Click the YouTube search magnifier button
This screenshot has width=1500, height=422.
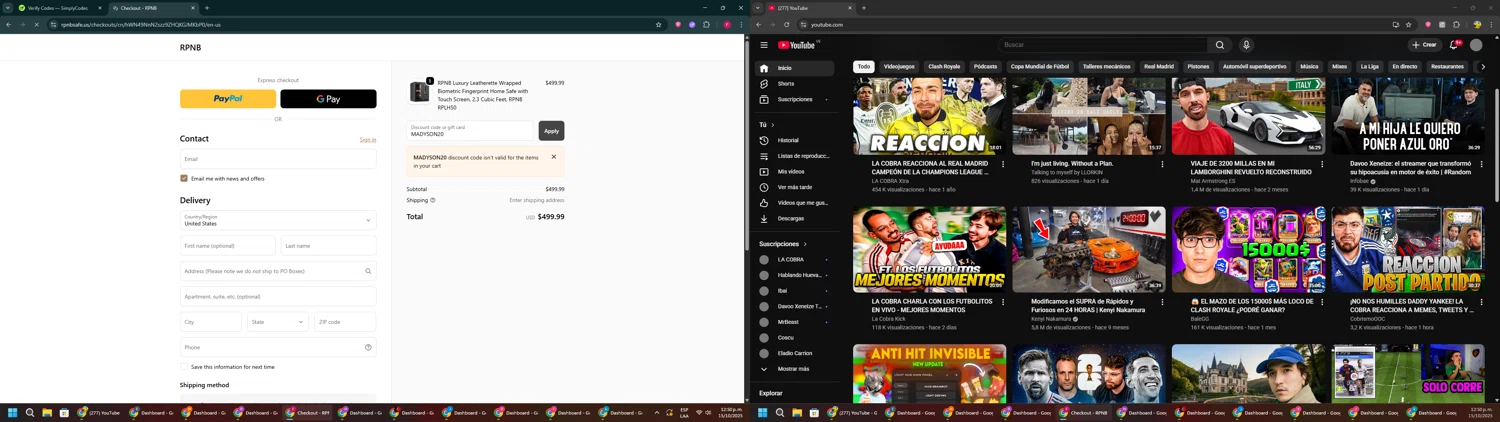point(1219,45)
